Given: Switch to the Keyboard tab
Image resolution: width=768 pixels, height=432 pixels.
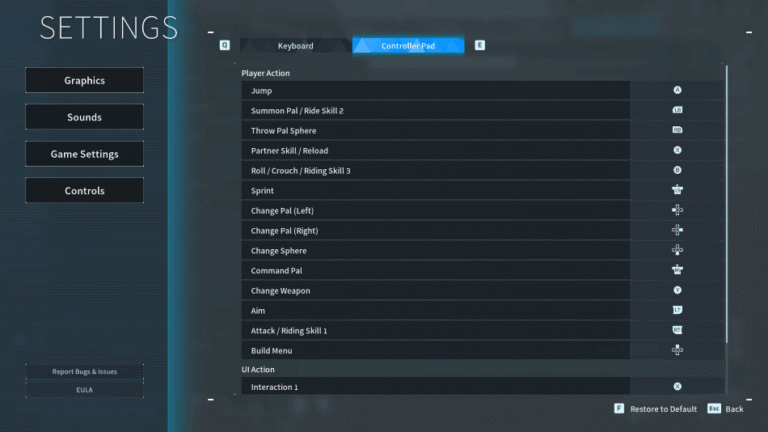Looking at the screenshot, I should [x=295, y=46].
